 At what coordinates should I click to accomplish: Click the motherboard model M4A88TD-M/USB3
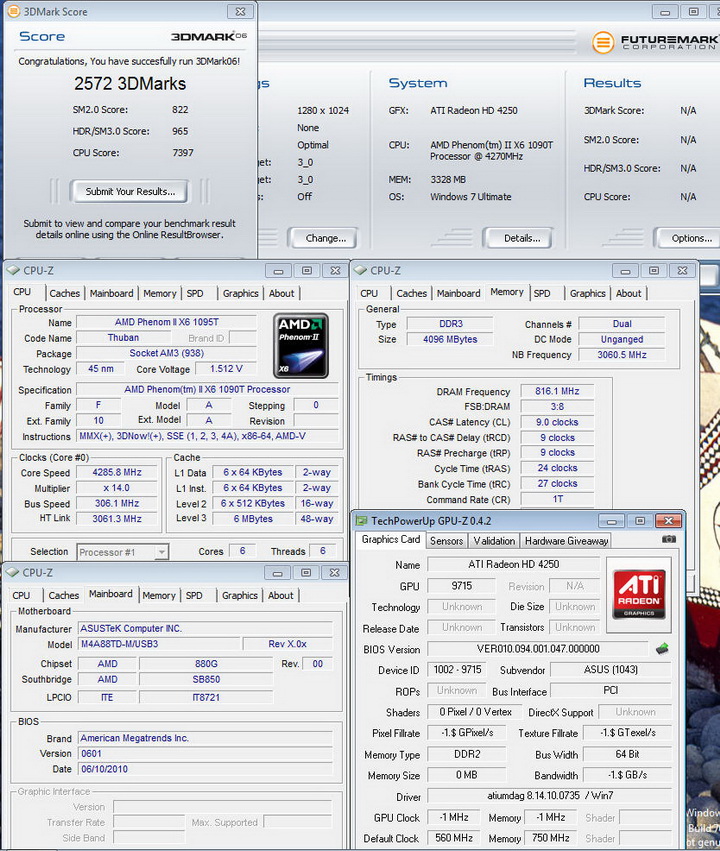[x=158, y=644]
